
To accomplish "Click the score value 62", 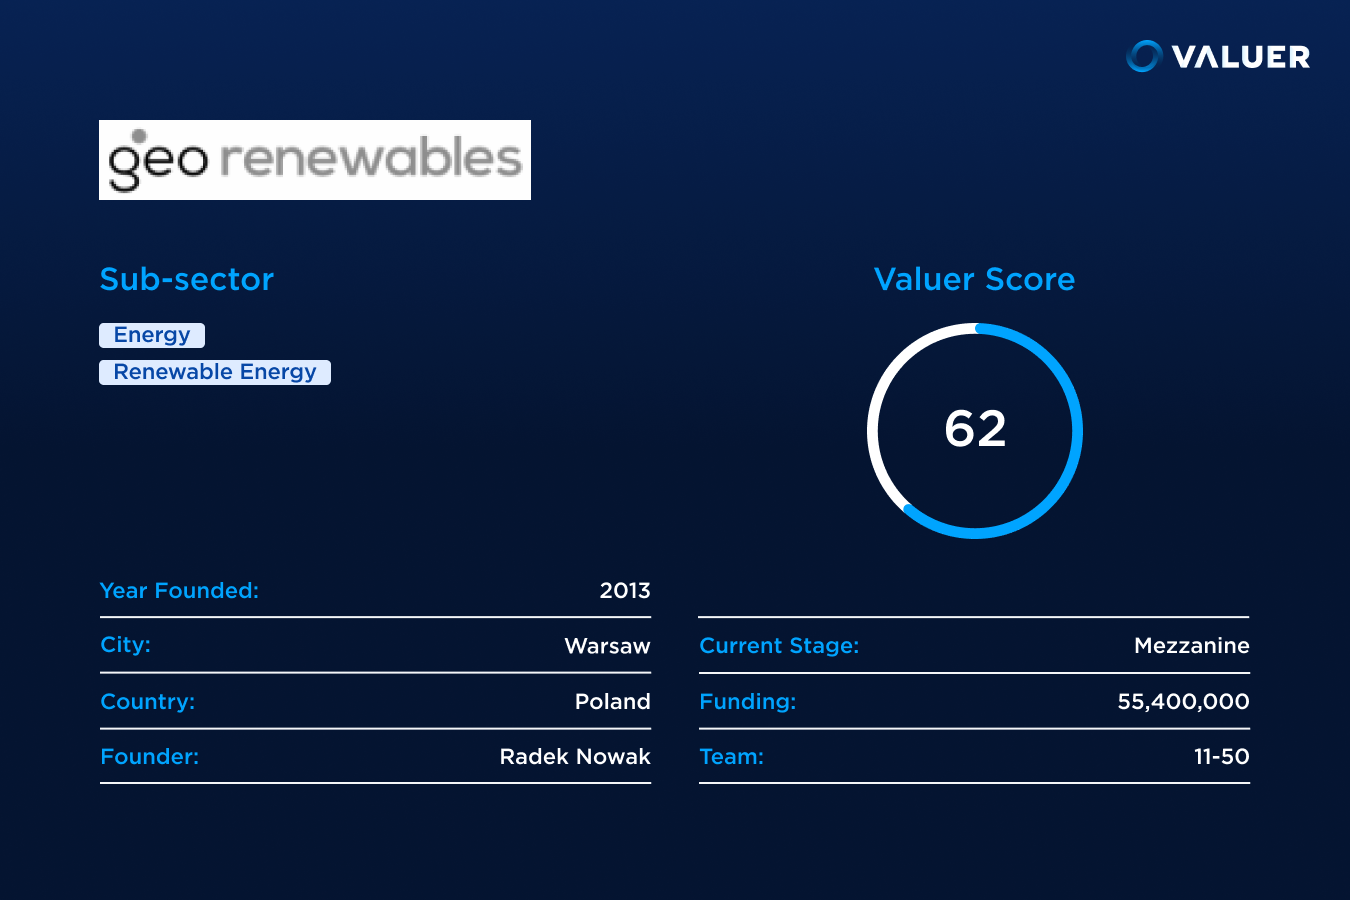I will point(975,429).
